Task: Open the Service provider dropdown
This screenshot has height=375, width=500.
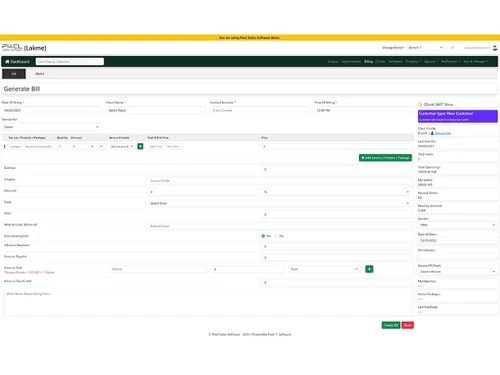Action: point(122,146)
